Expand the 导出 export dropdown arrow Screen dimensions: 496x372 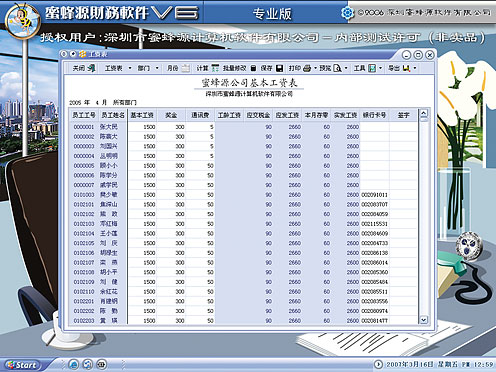pyautogui.click(x=415, y=68)
